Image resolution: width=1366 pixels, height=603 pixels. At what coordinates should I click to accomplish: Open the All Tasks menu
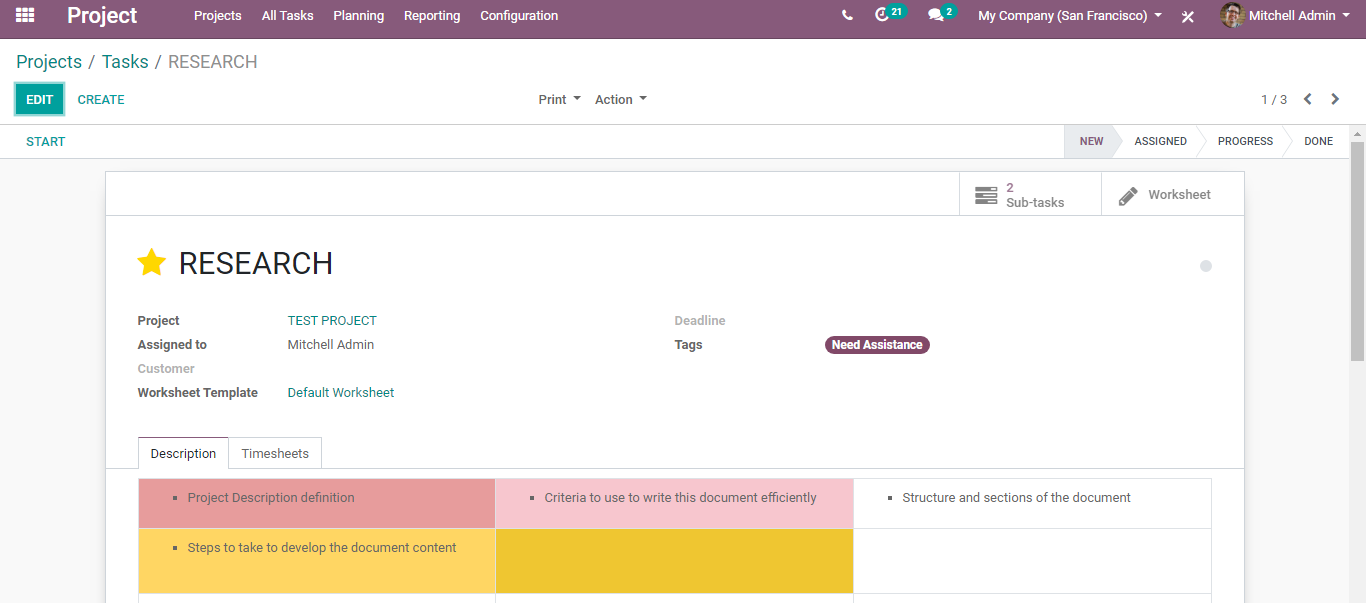click(287, 15)
